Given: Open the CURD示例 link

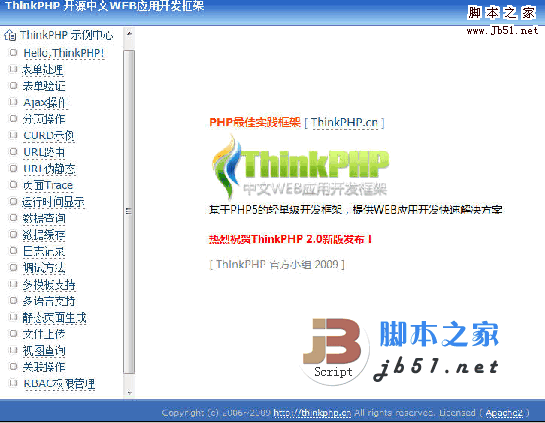Looking at the screenshot, I should click(x=48, y=135).
